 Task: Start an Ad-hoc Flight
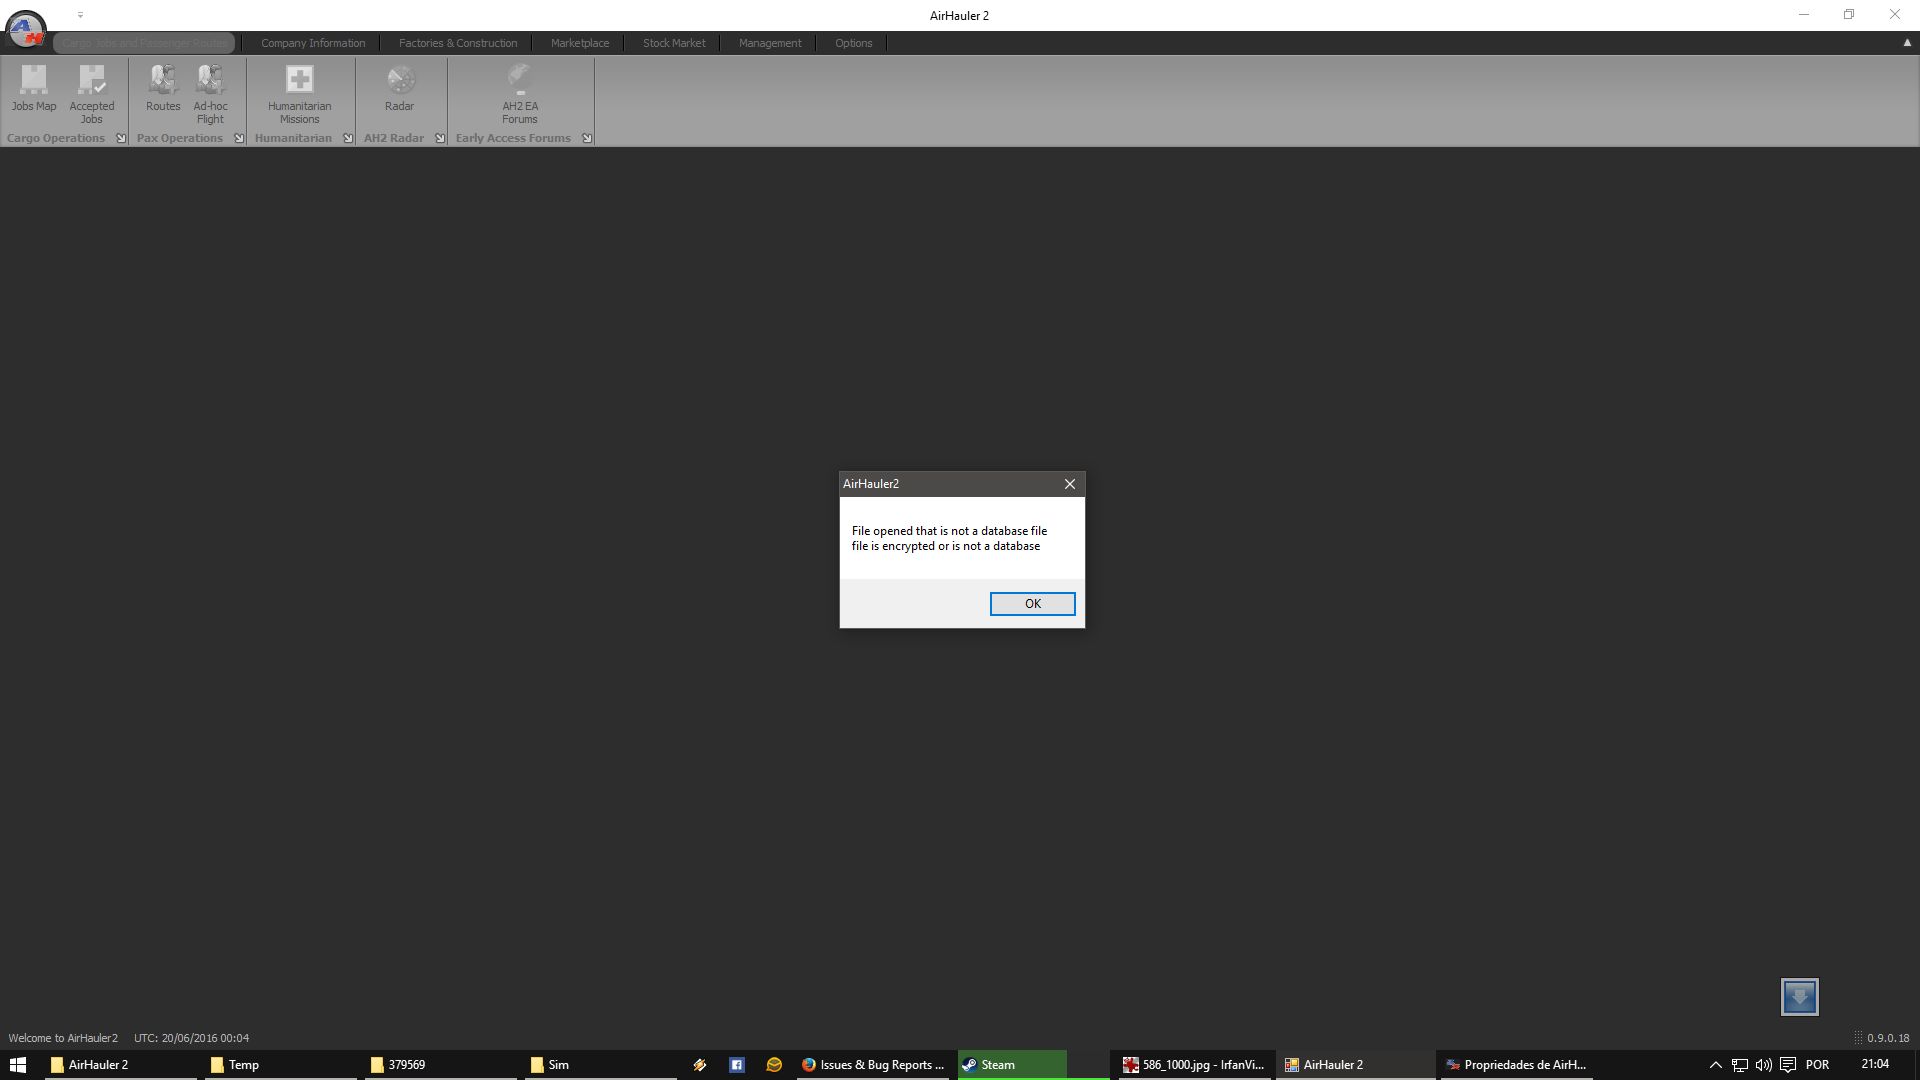tap(210, 95)
